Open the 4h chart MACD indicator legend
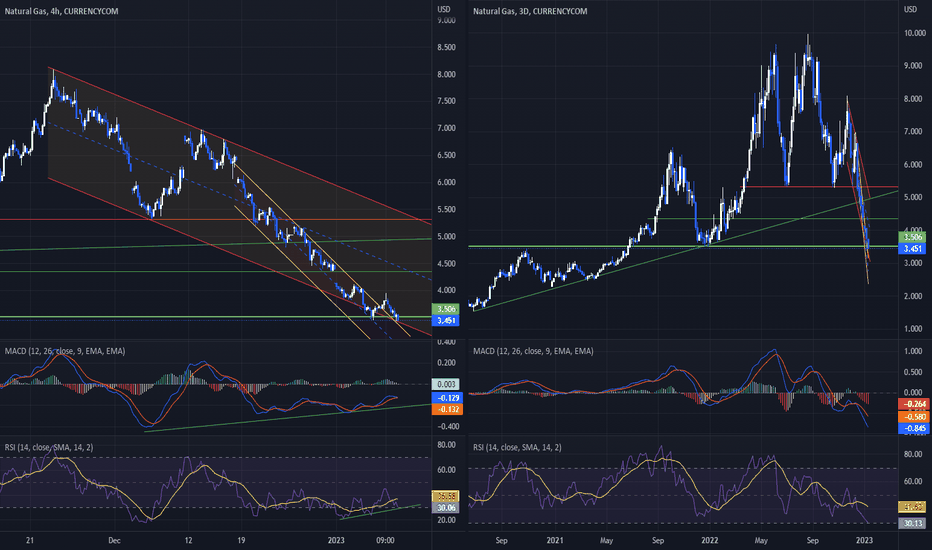This screenshot has height=550, width=932. tap(65, 351)
